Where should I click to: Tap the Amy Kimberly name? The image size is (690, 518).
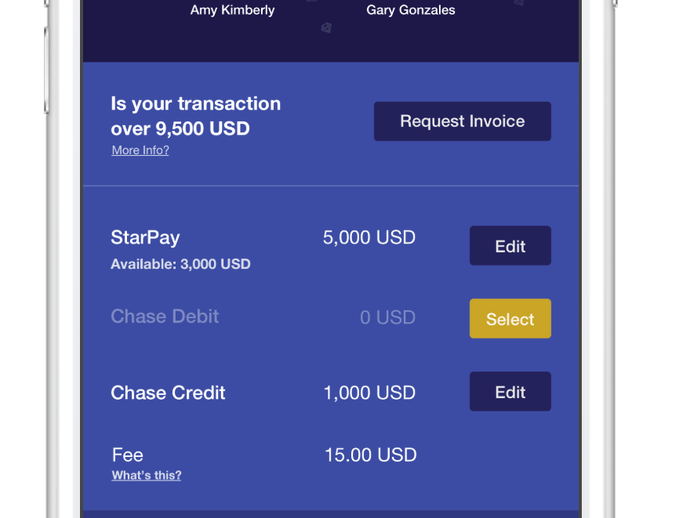[232, 10]
